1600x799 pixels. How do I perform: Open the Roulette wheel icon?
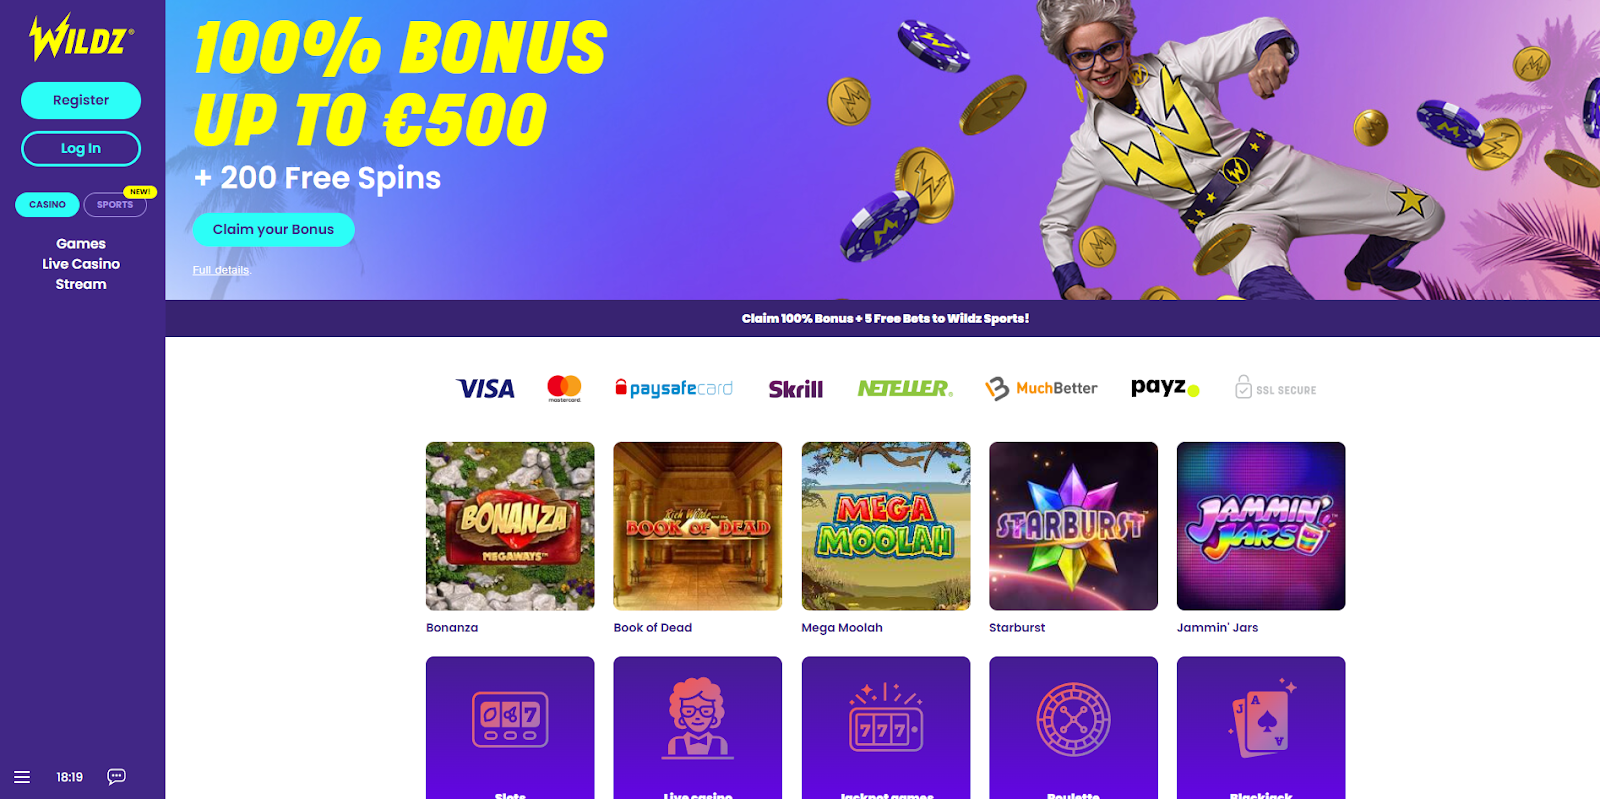pos(1073,720)
